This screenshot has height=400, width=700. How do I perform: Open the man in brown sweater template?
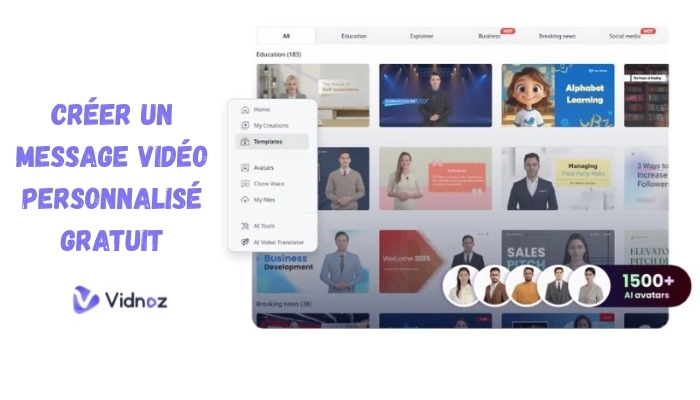[x=343, y=179]
